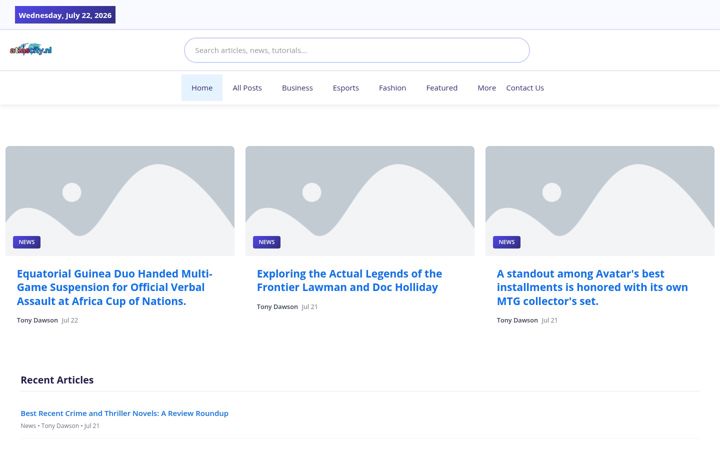Open the Fashion category
The image size is (720, 450).
pos(392,88)
